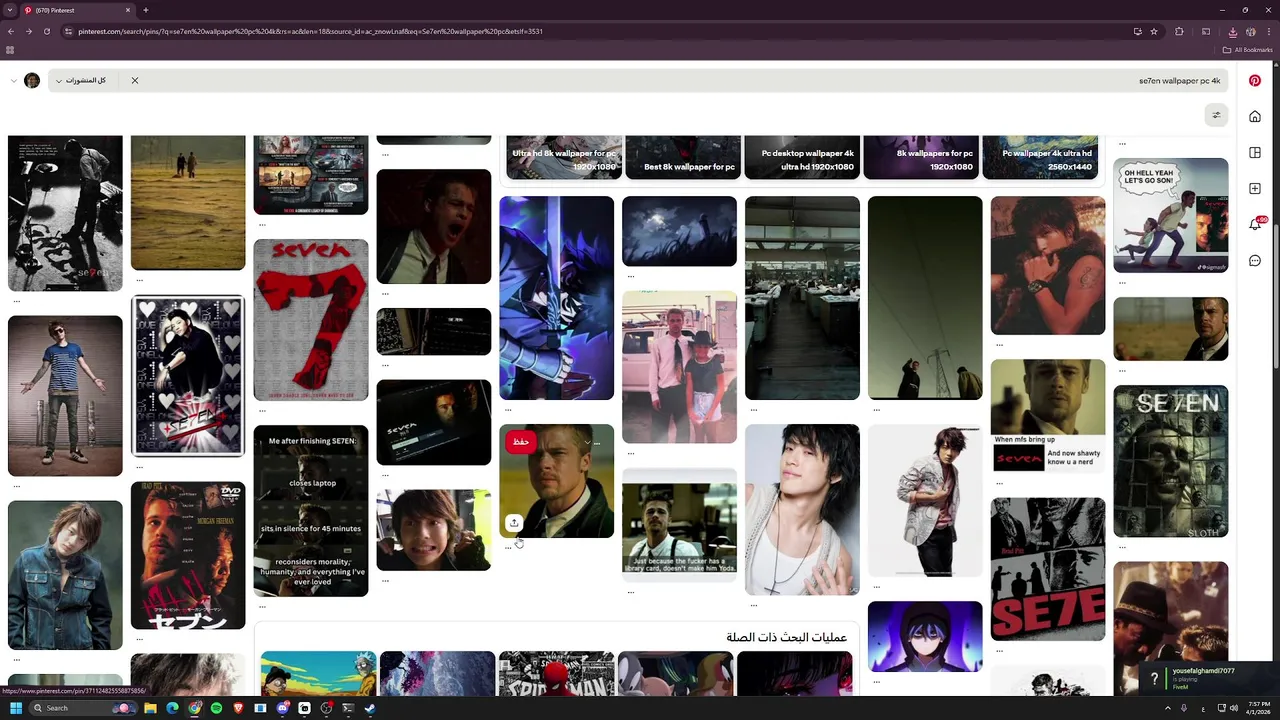Open Spotify from taskbar

point(216,708)
